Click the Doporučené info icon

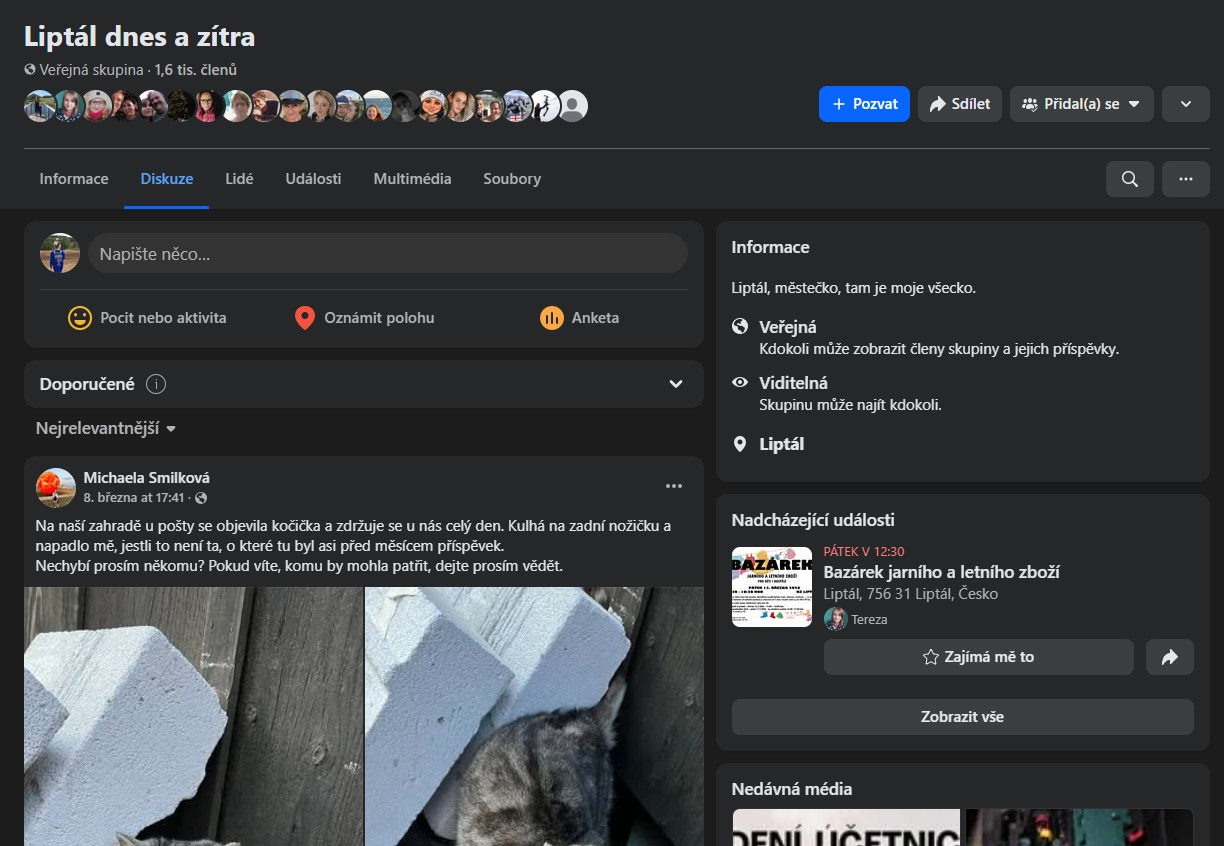tap(155, 384)
